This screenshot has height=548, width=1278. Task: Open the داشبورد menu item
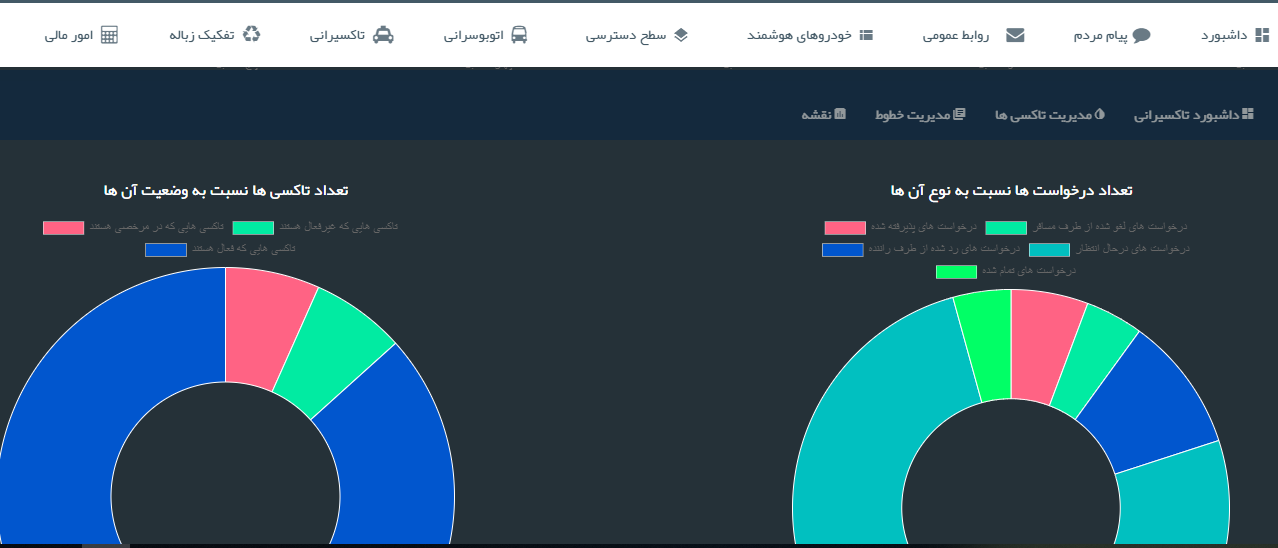point(1225,35)
